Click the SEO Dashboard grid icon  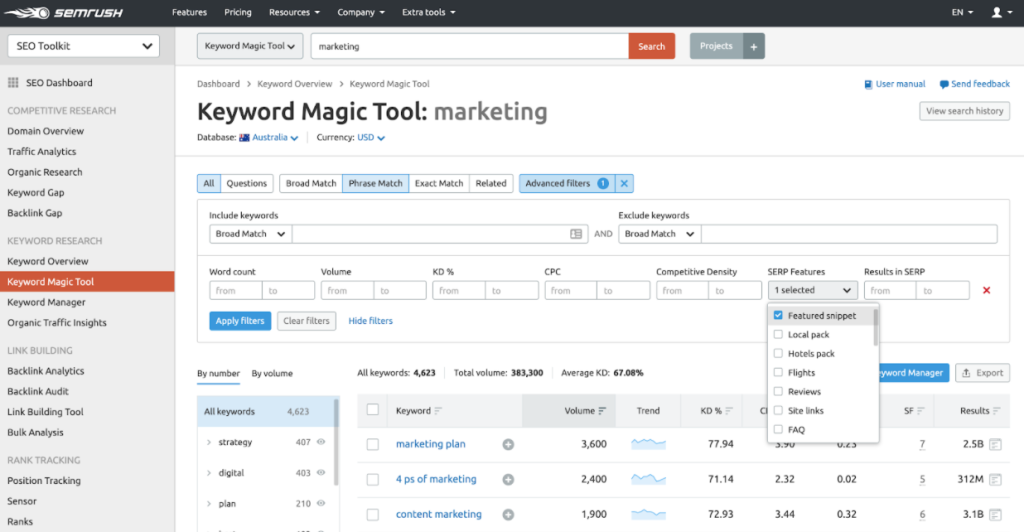[x=13, y=83]
